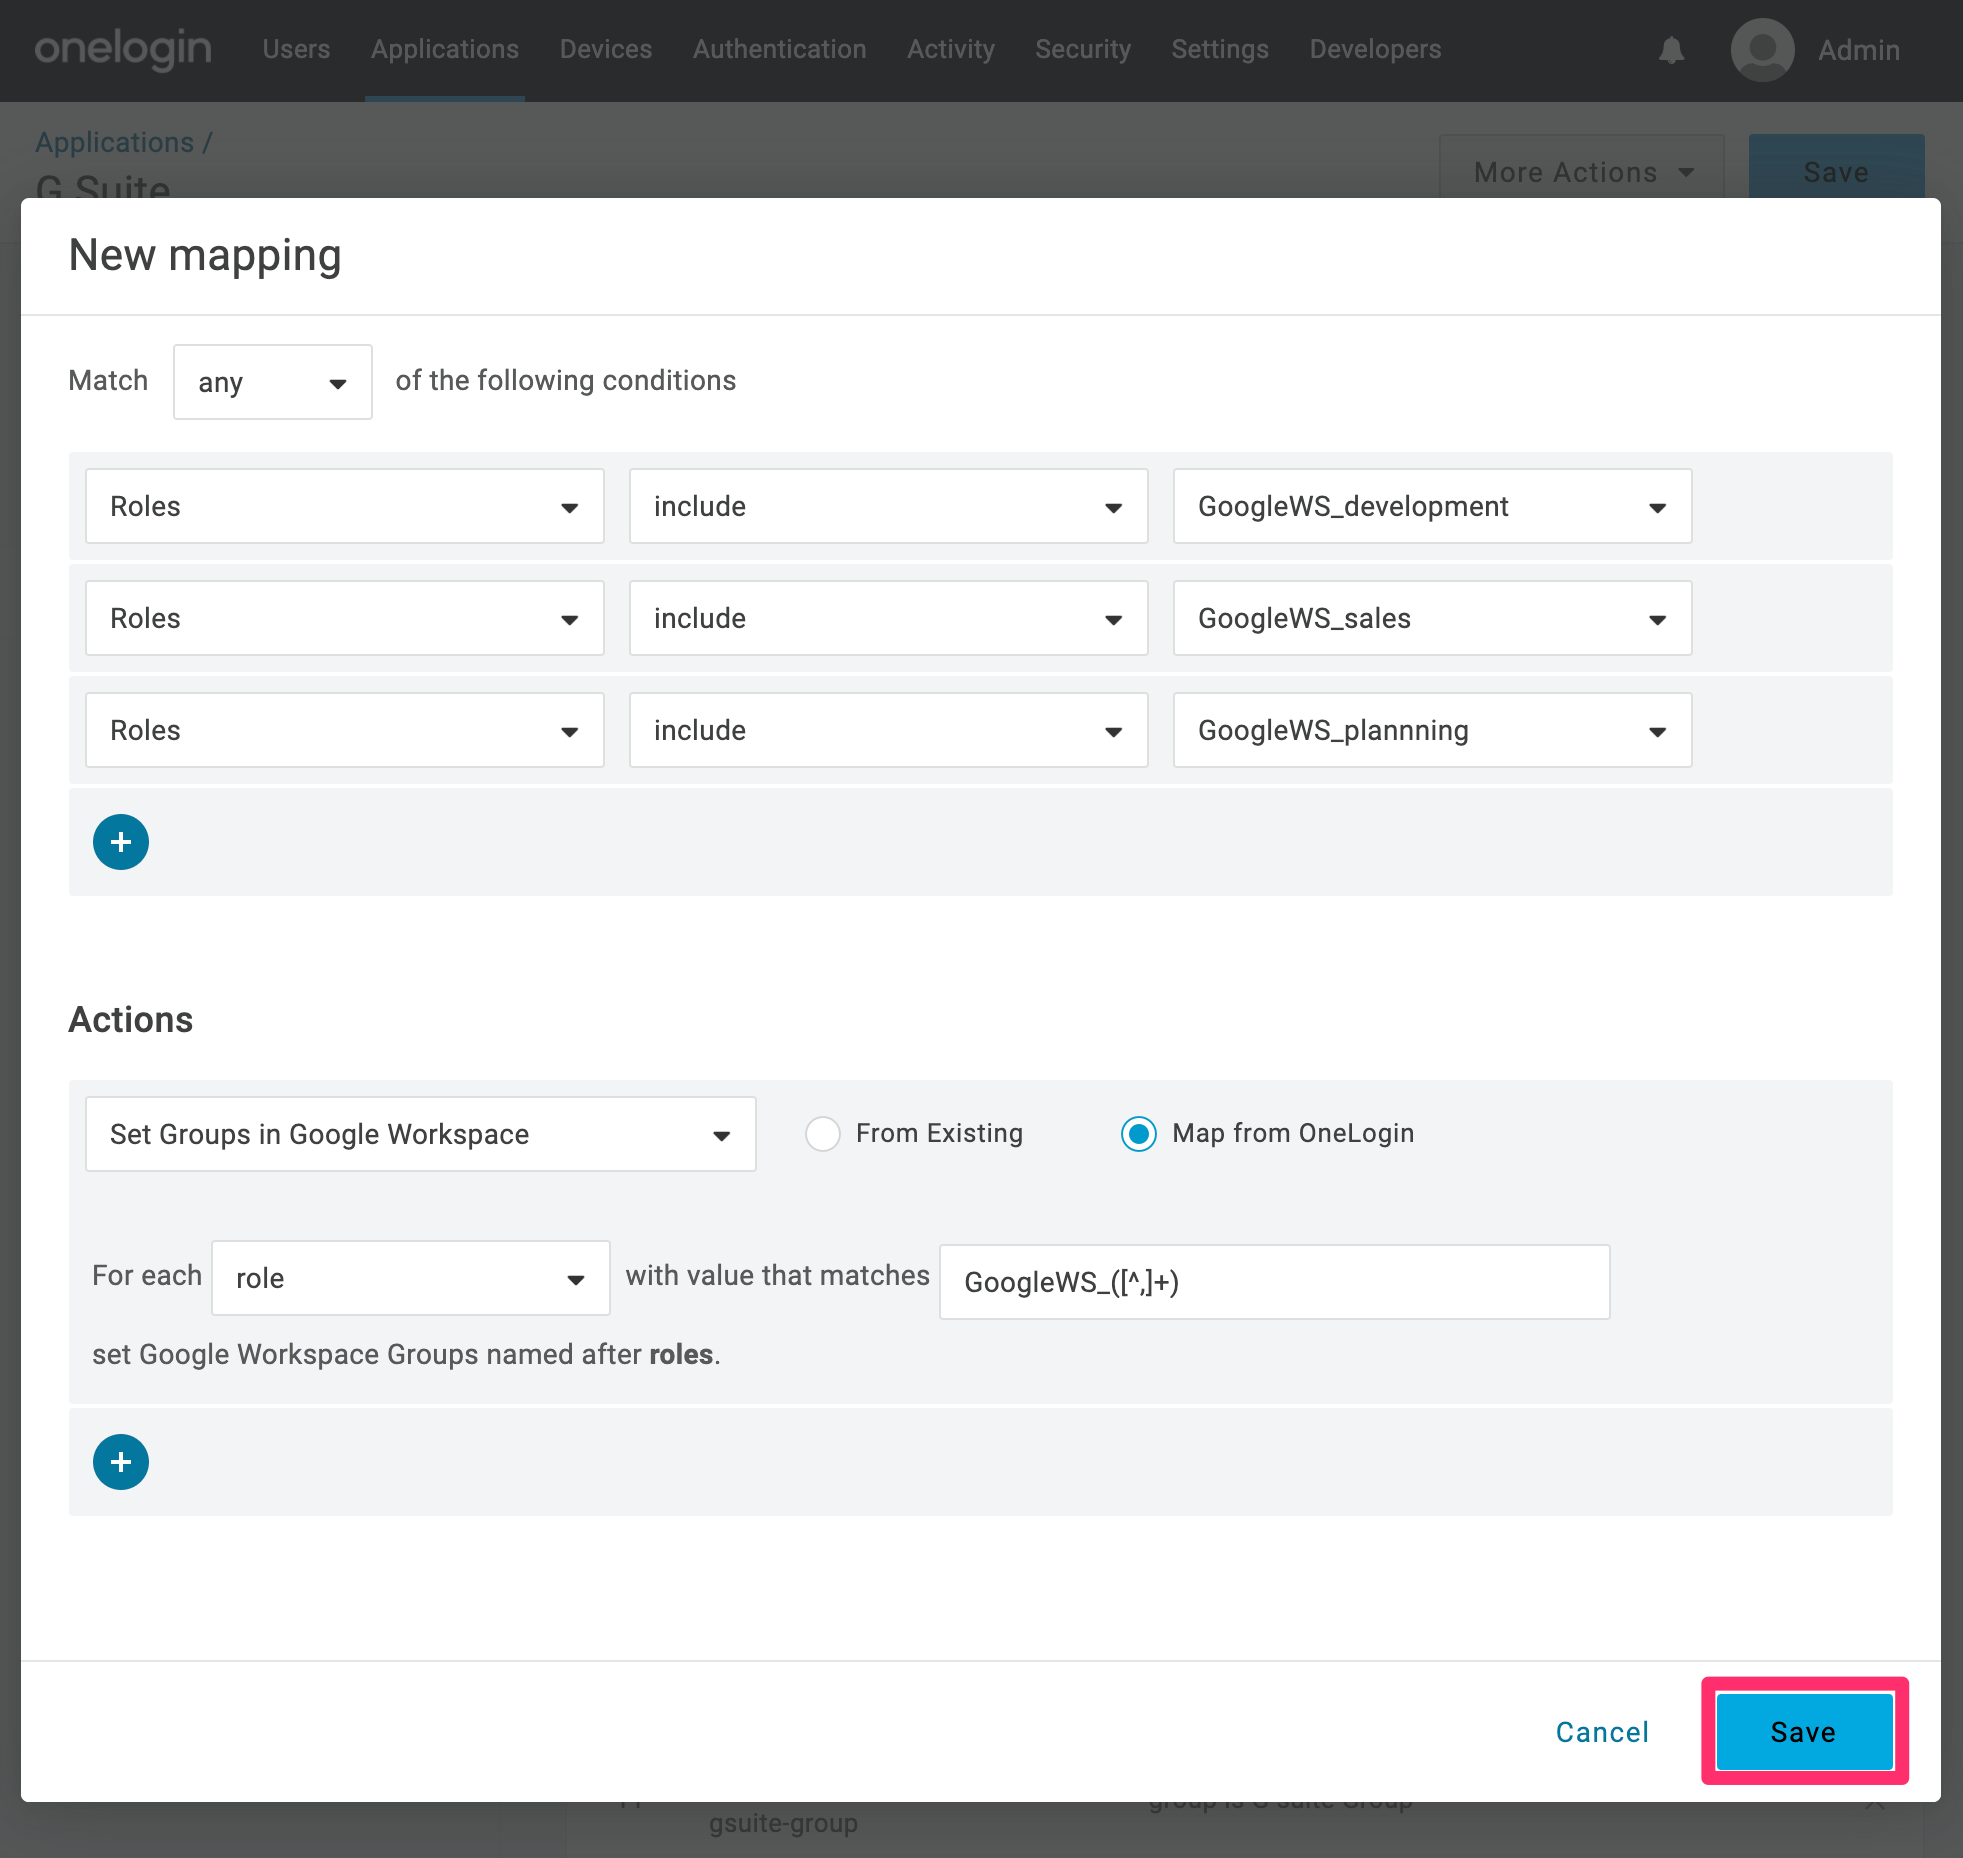The height and width of the screenshot is (1858, 1963).
Task: Open the Authentication menu
Action: [780, 49]
